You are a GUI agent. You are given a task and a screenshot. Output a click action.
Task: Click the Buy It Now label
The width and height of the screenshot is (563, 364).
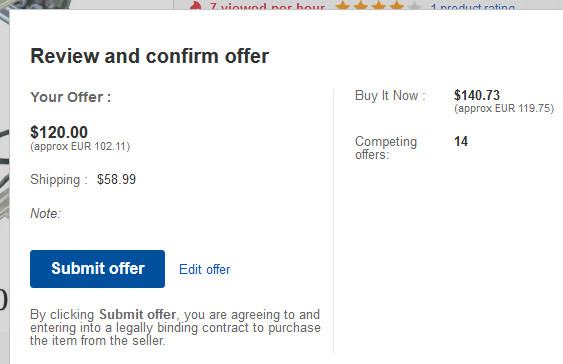390,95
